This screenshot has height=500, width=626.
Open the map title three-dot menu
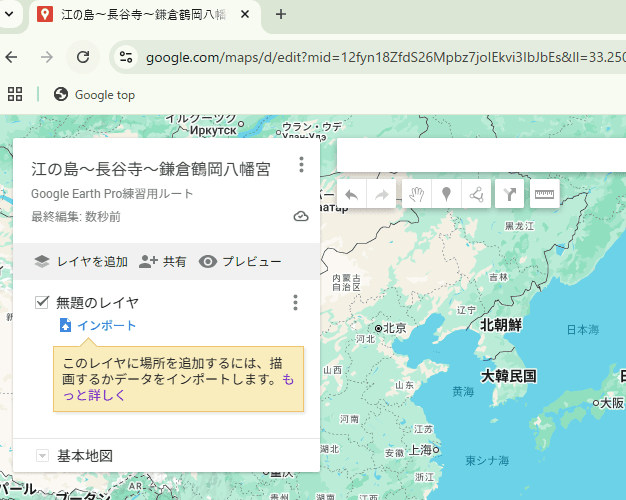301,166
